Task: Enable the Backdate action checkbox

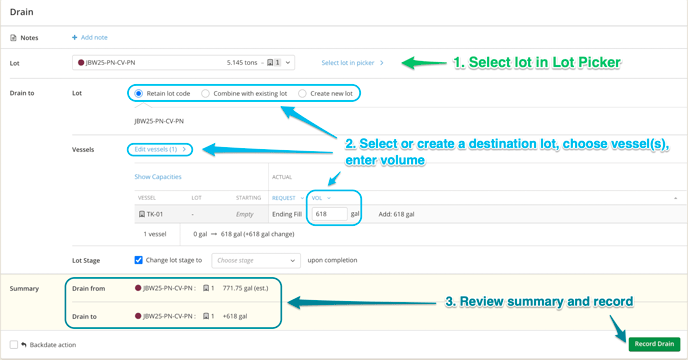Action: (14, 345)
